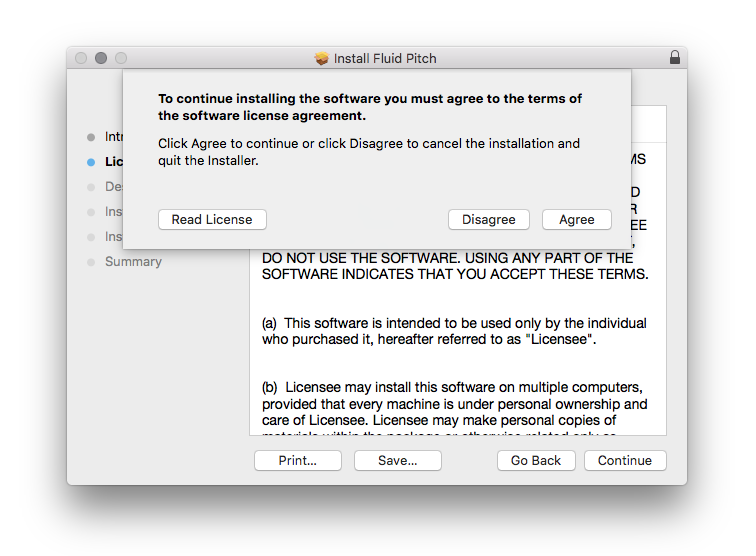Screen dimensions: 756x556
Task: Click the 'Click Agree to continue' instruction text
Action: (x=369, y=152)
